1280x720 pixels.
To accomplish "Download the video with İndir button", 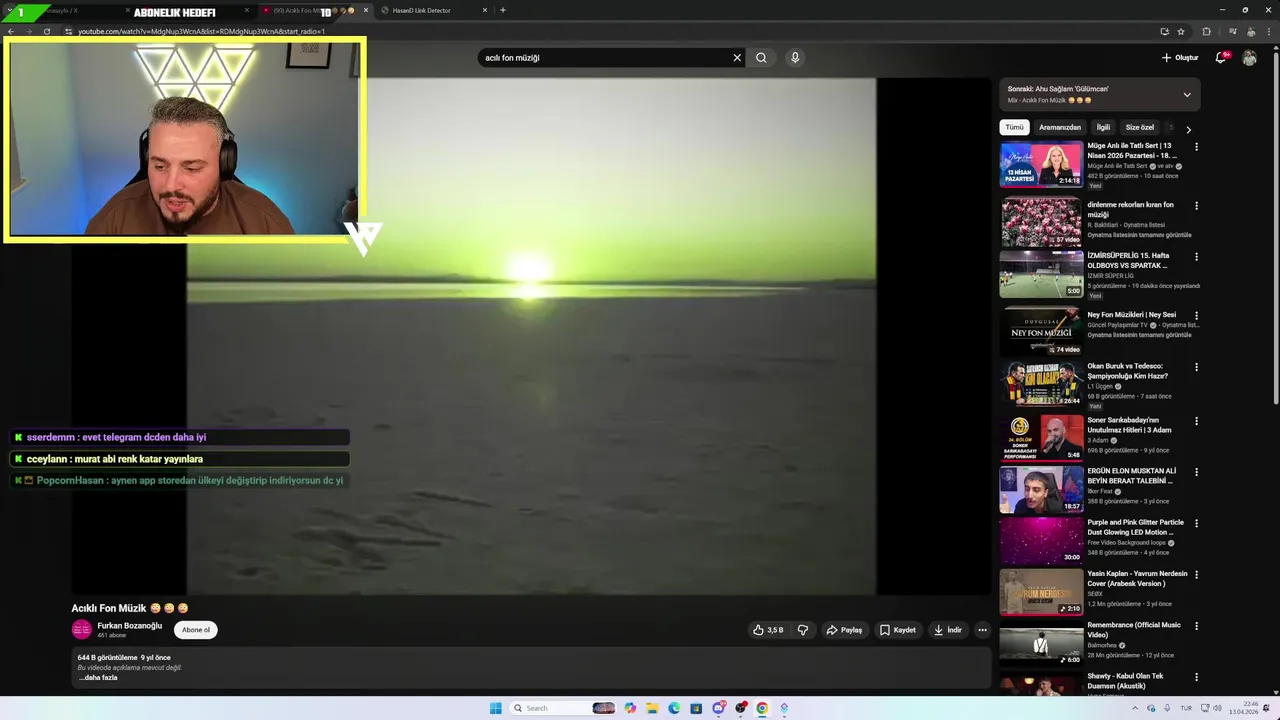I will [947, 630].
